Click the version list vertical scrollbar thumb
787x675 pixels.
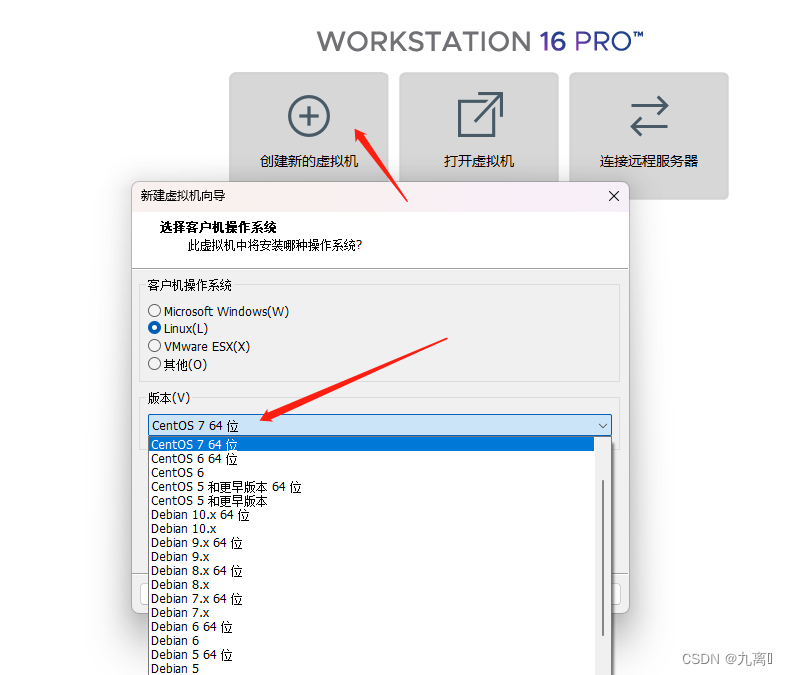(x=603, y=558)
